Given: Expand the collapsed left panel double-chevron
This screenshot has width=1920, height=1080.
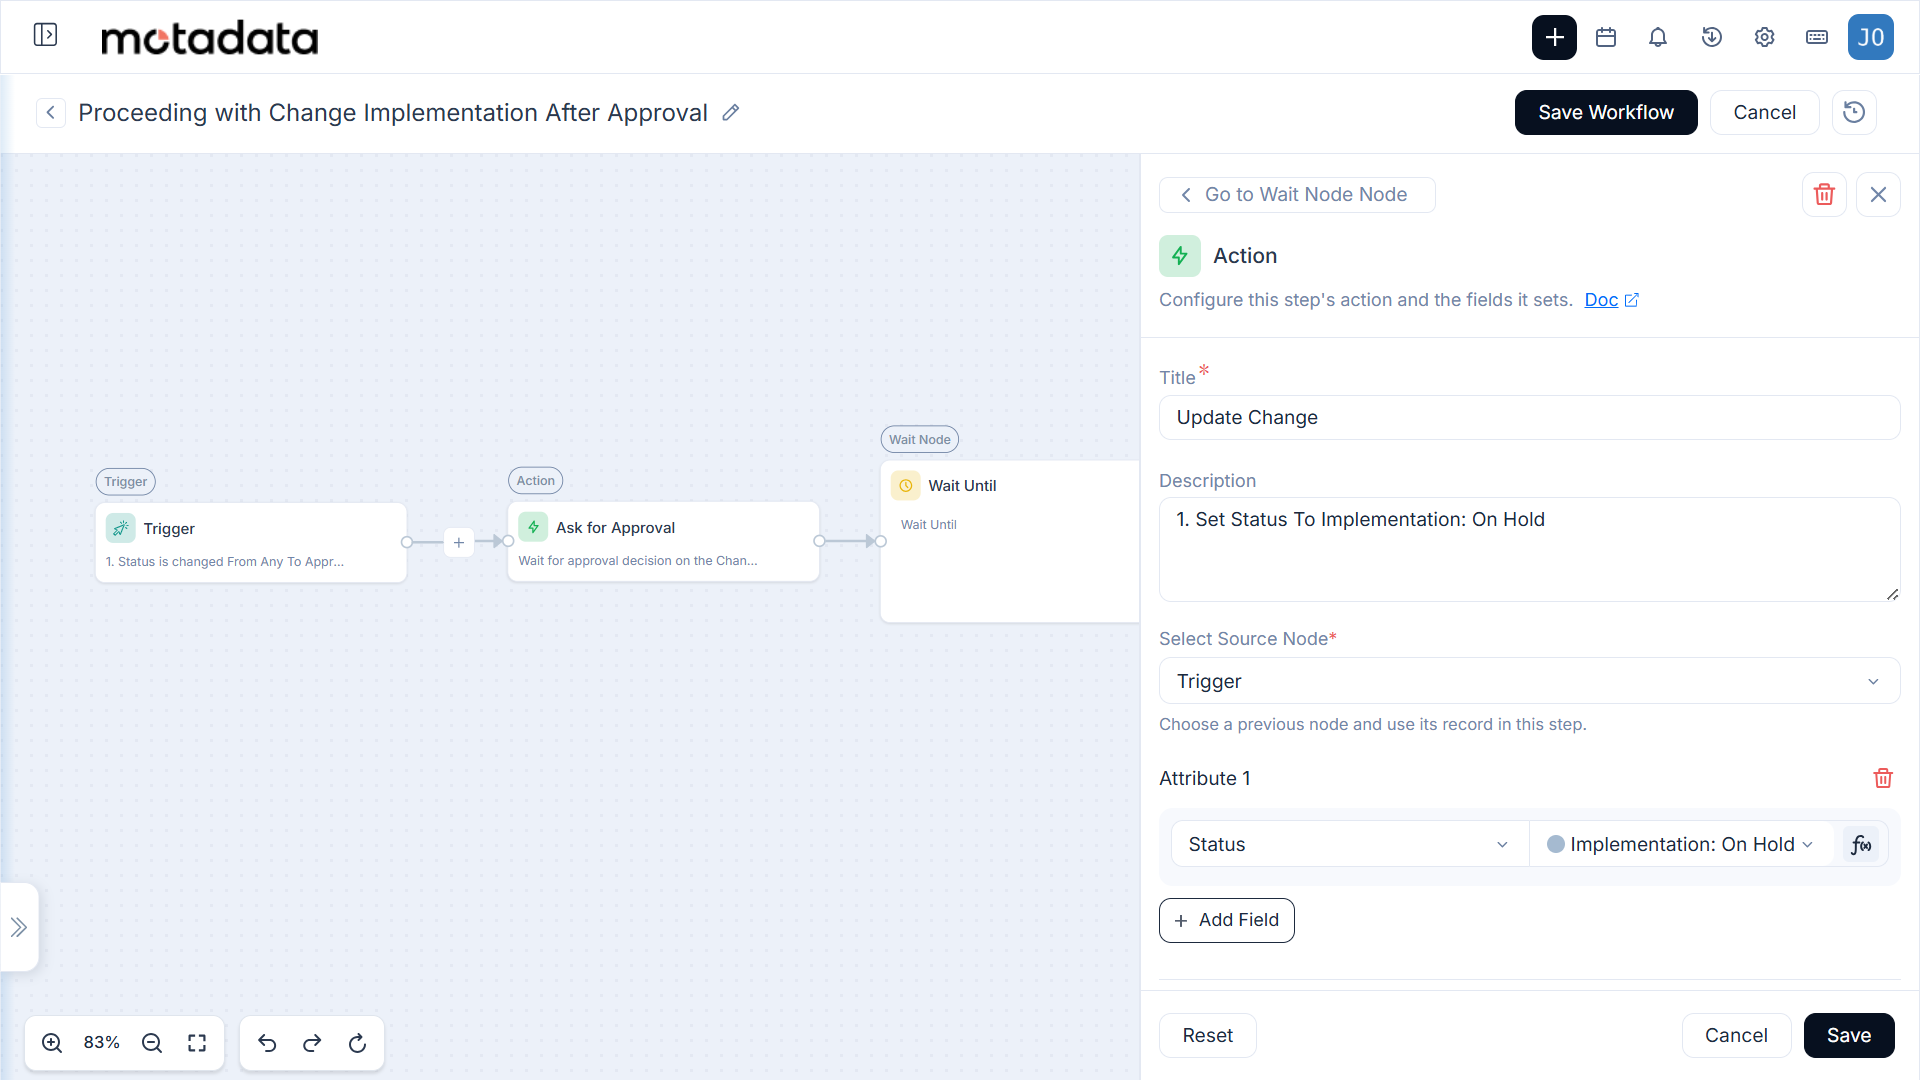Looking at the screenshot, I should point(19,927).
